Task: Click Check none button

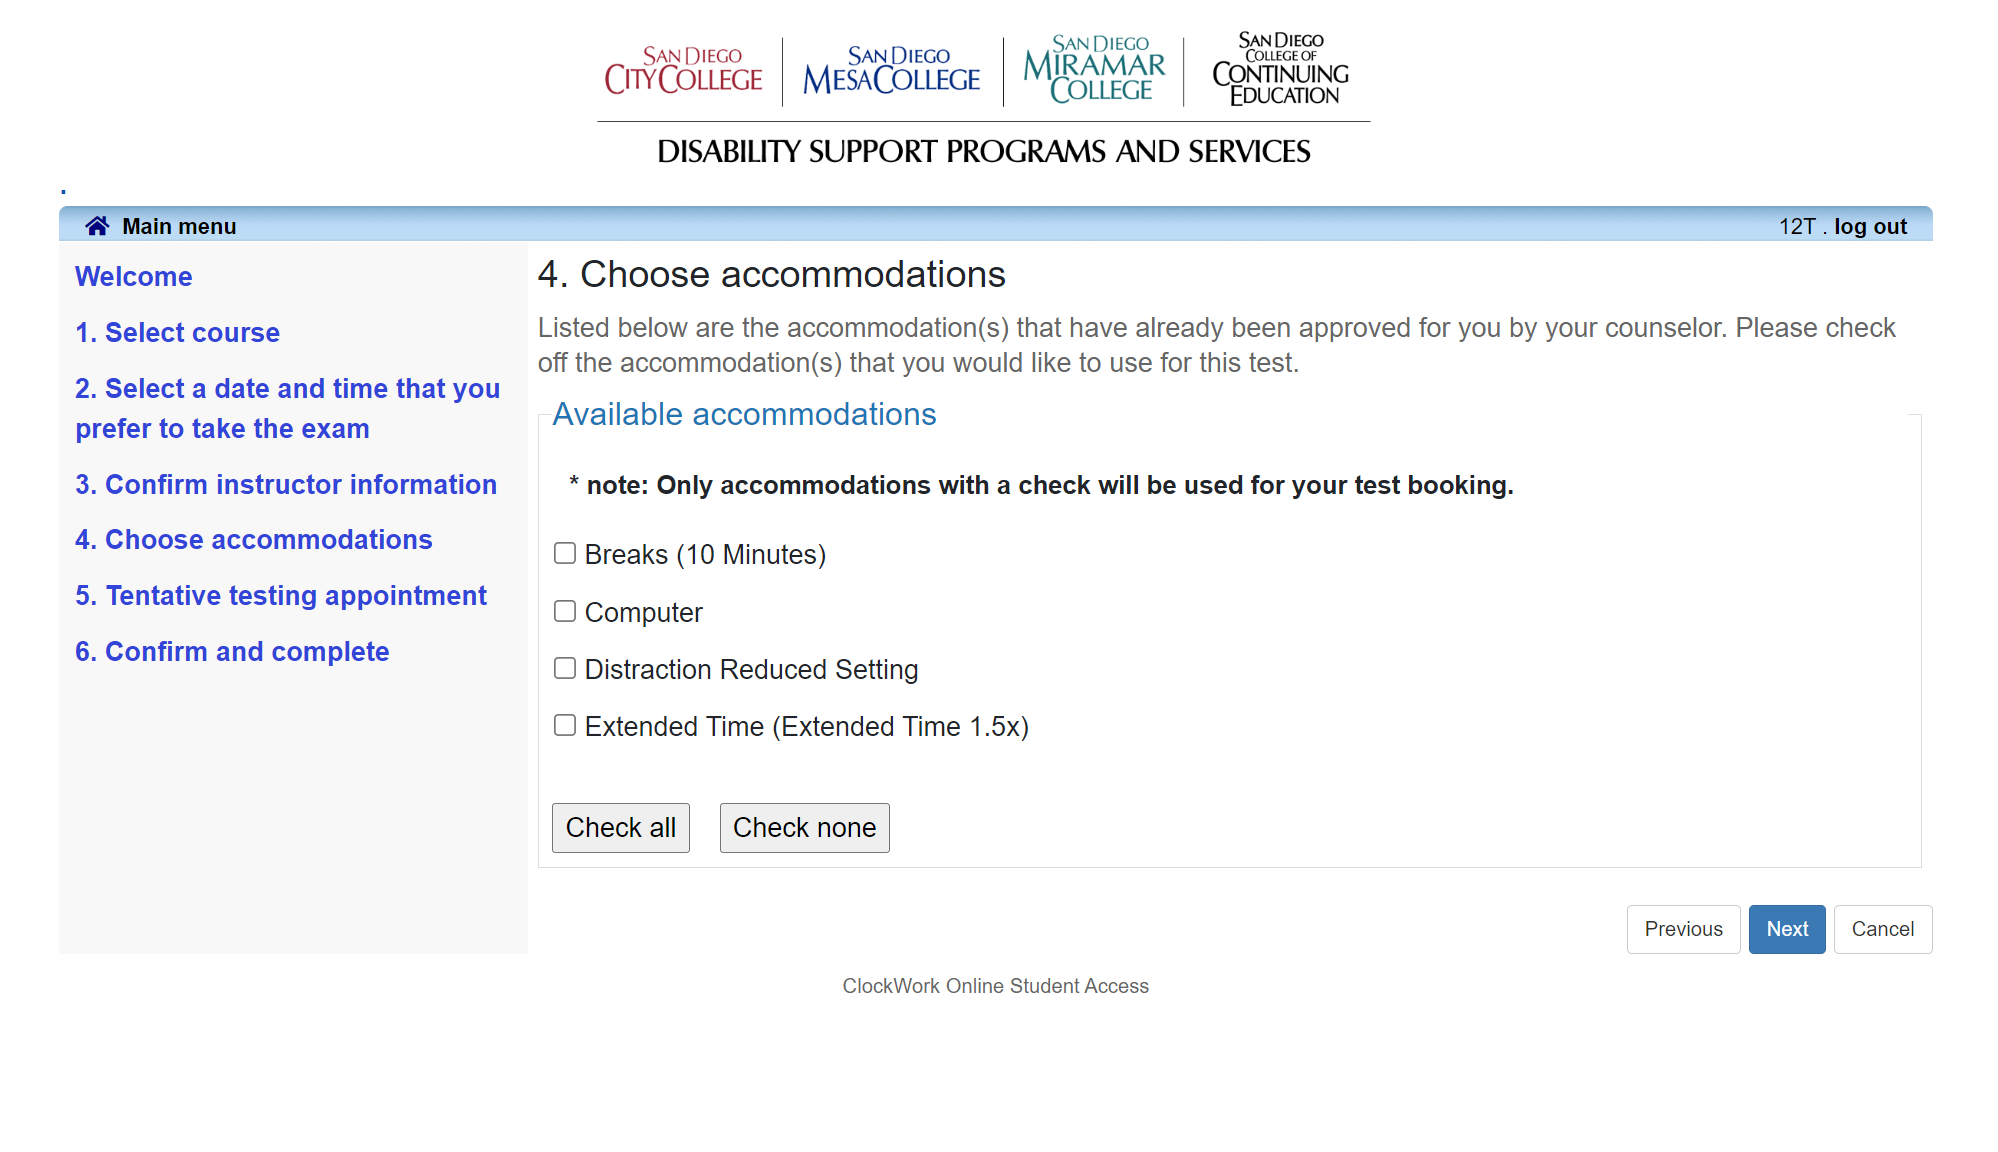Action: 803,827
